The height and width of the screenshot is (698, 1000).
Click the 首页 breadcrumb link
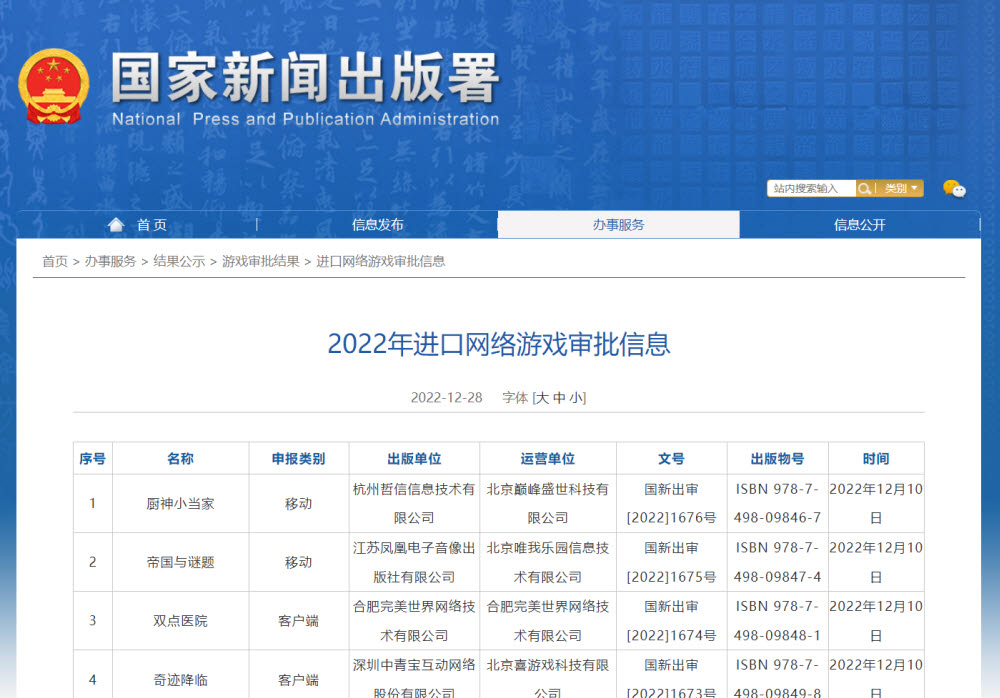[x=55, y=261]
